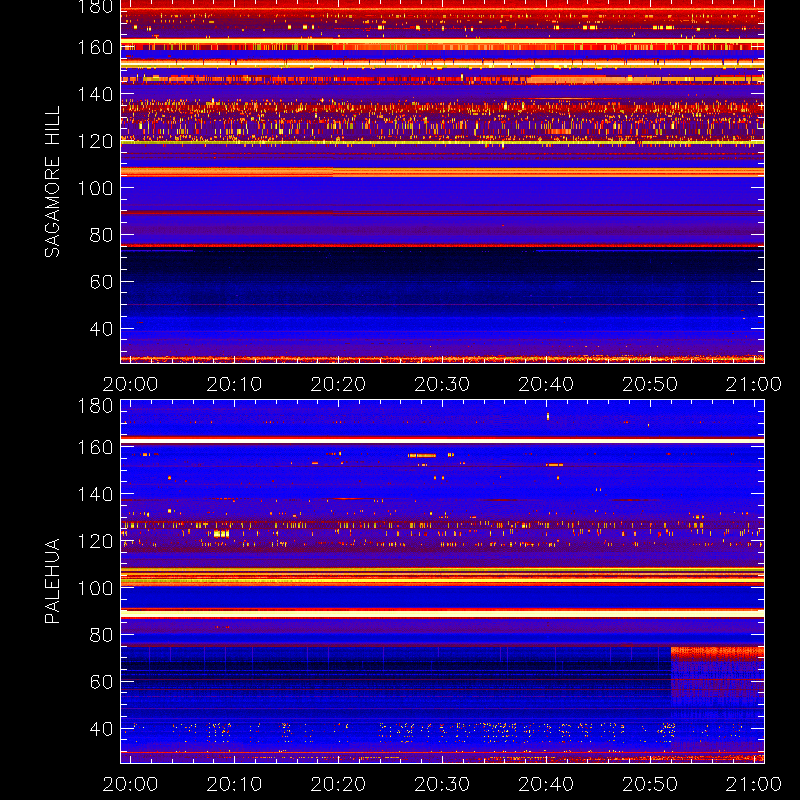Viewport: 800px width, 800px height.
Task: Click the 21:00 time label under Sagamore Hill plot
Action: coord(754,384)
